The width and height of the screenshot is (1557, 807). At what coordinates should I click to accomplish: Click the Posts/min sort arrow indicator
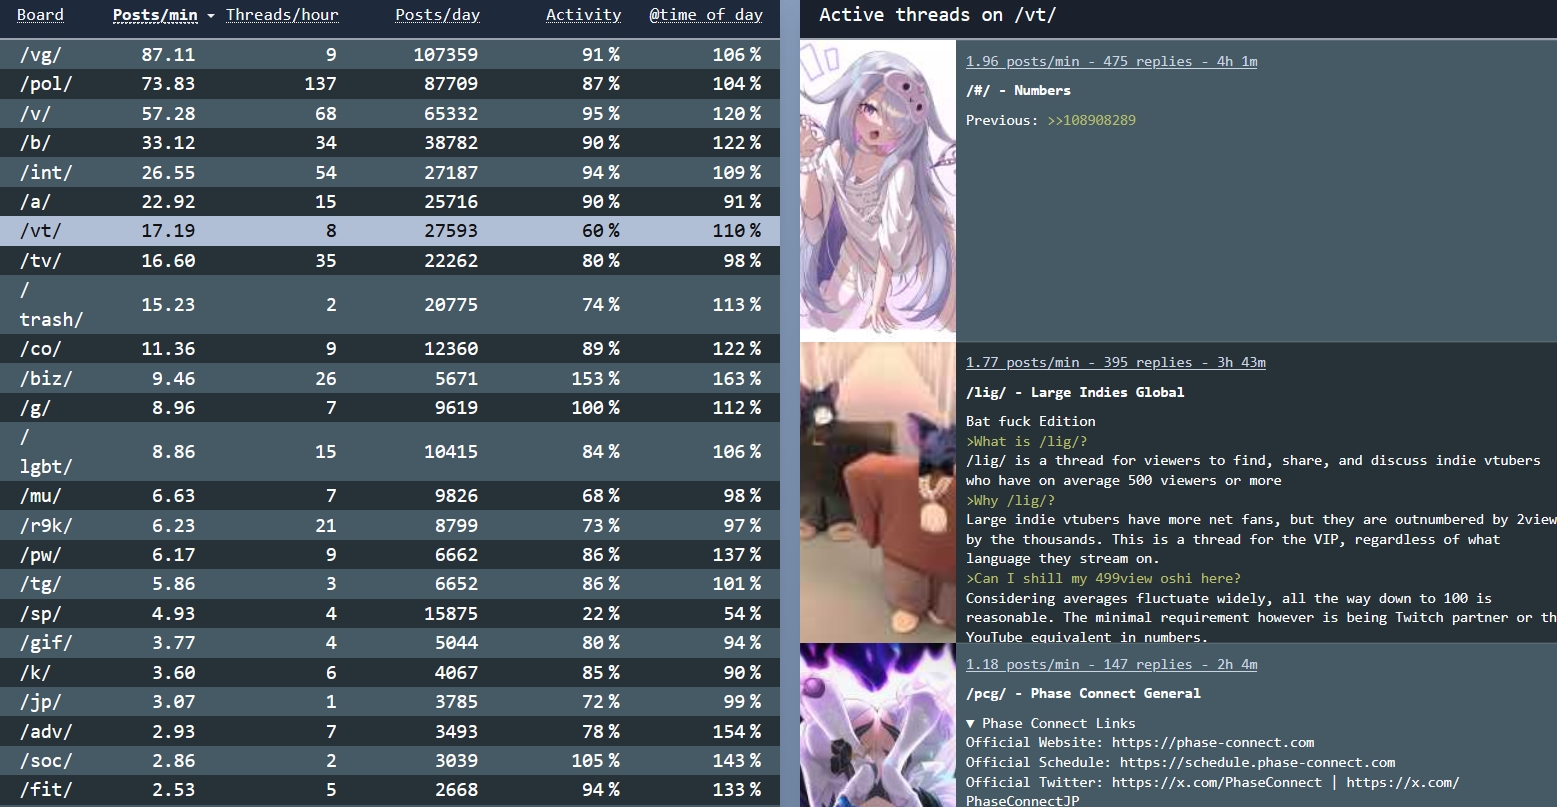point(210,16)
